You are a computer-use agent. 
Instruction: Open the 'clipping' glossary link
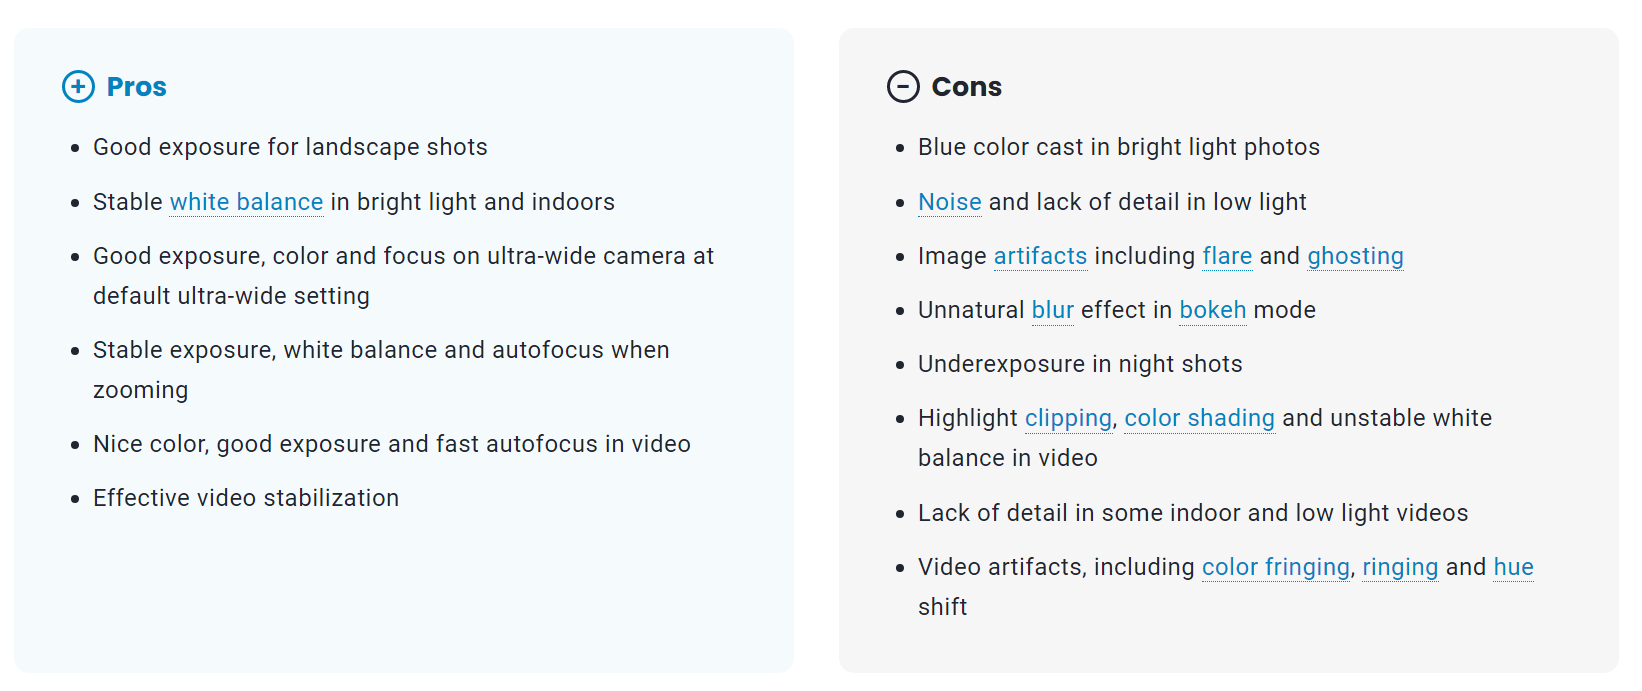[x=1068, y=419]
